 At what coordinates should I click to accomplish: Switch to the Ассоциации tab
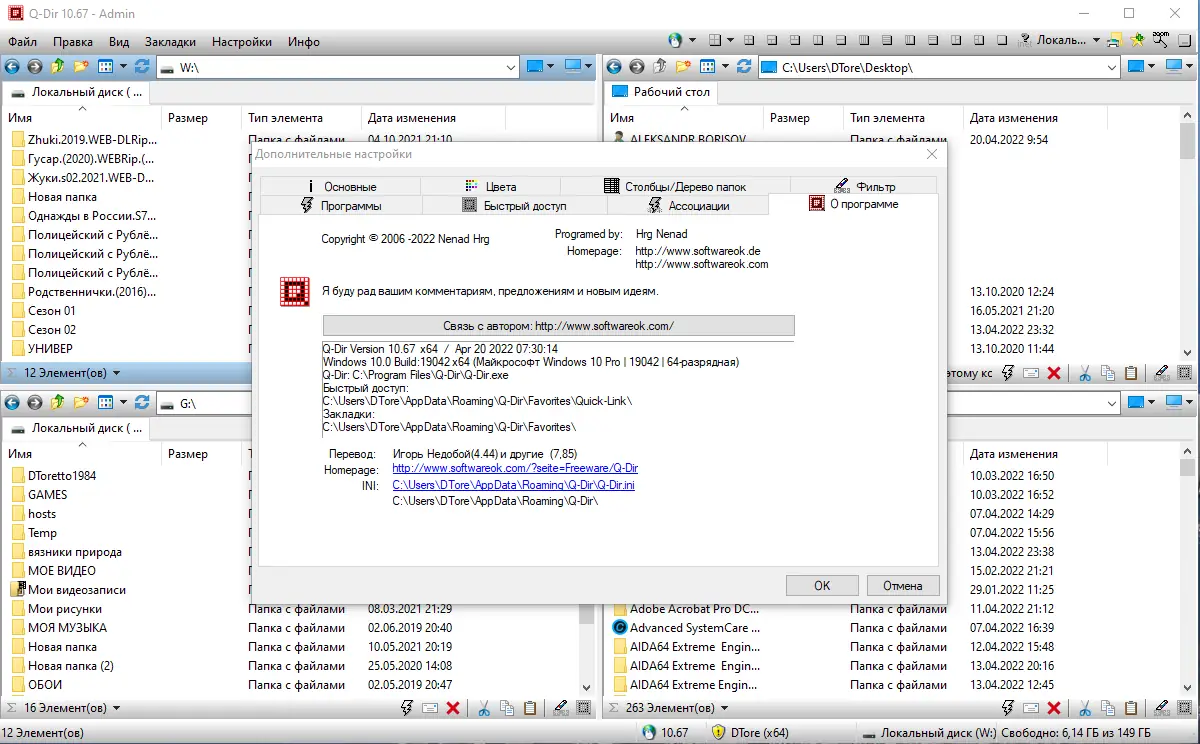tap(688, 205)
